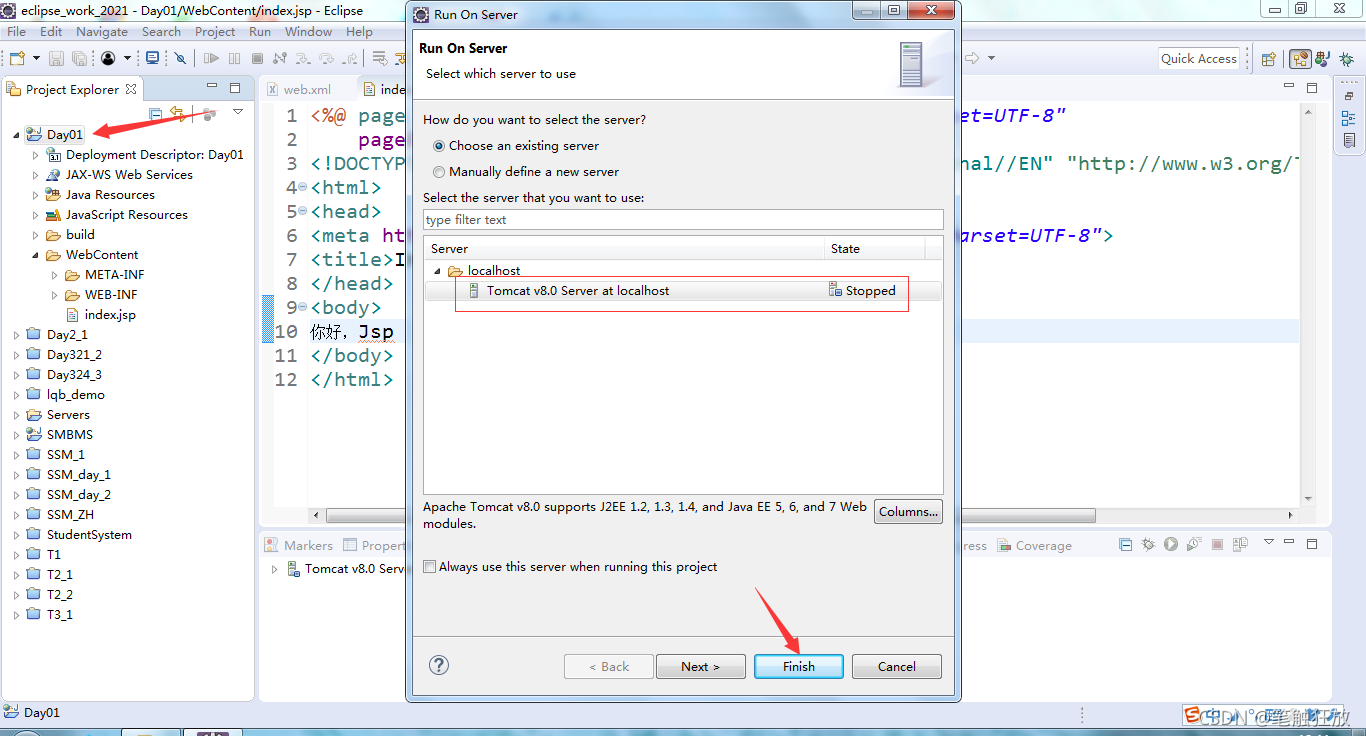Image resolution: width=1366 pixels, height=736 pixels.
Task: Collapse the WebContent folder
Action: point(36,255)
